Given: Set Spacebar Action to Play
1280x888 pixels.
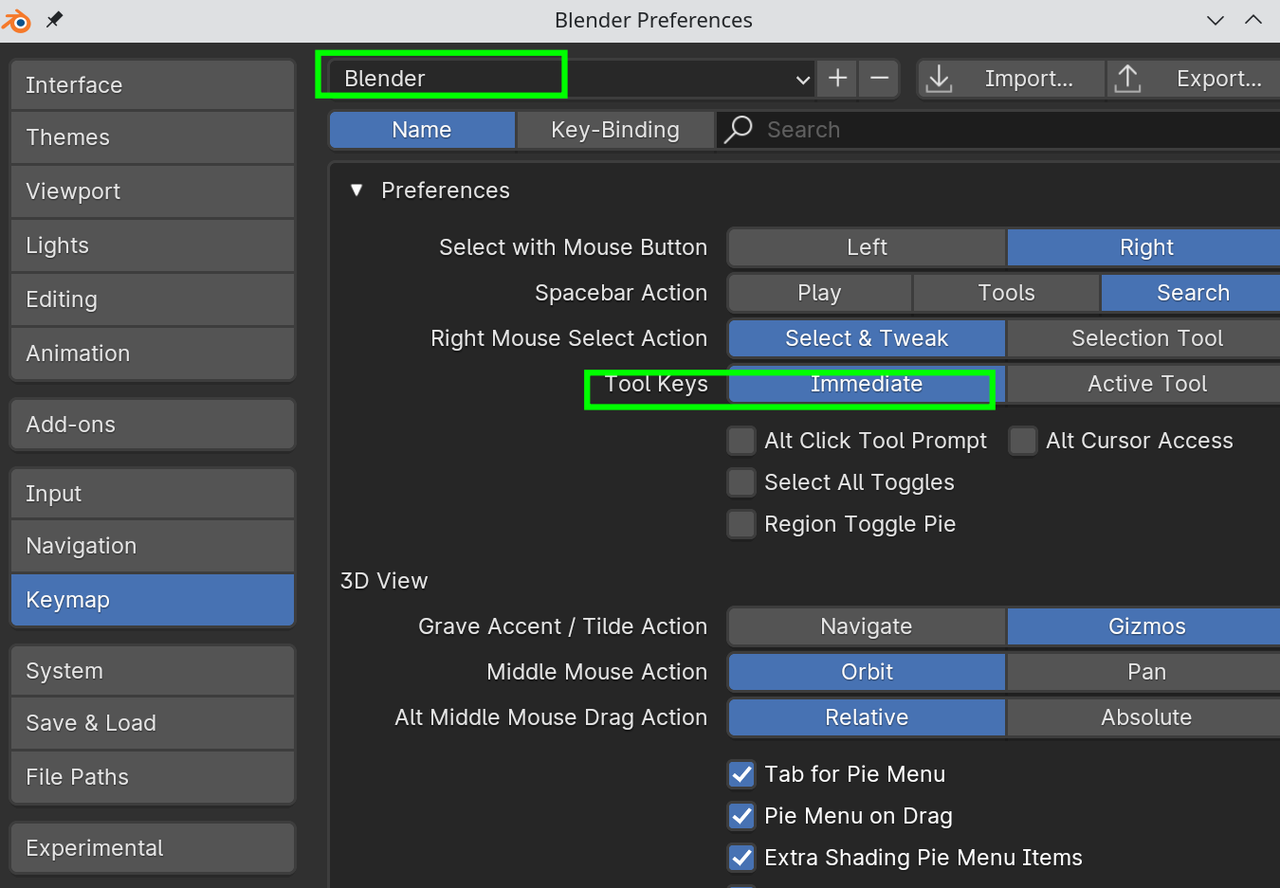Looking at the screenshot, I should (x=820, y=293).
